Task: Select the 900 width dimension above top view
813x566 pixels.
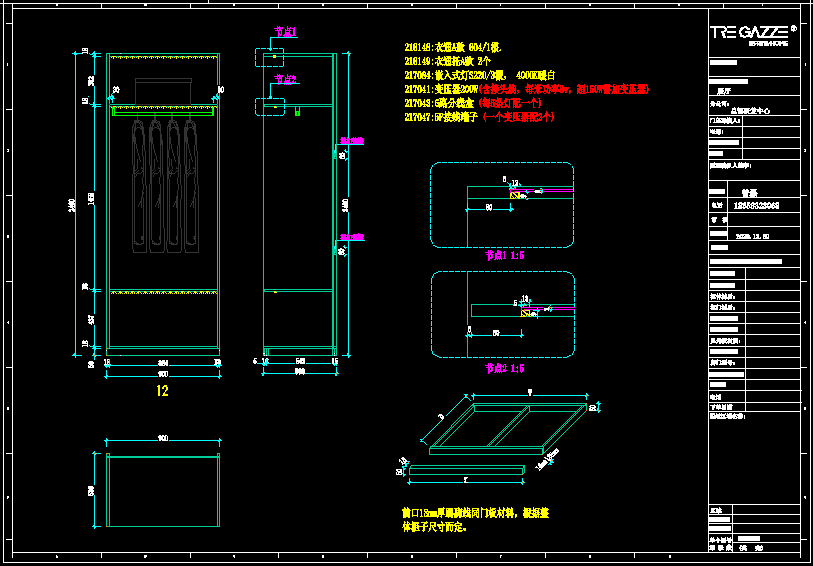Action: (163, 439)
